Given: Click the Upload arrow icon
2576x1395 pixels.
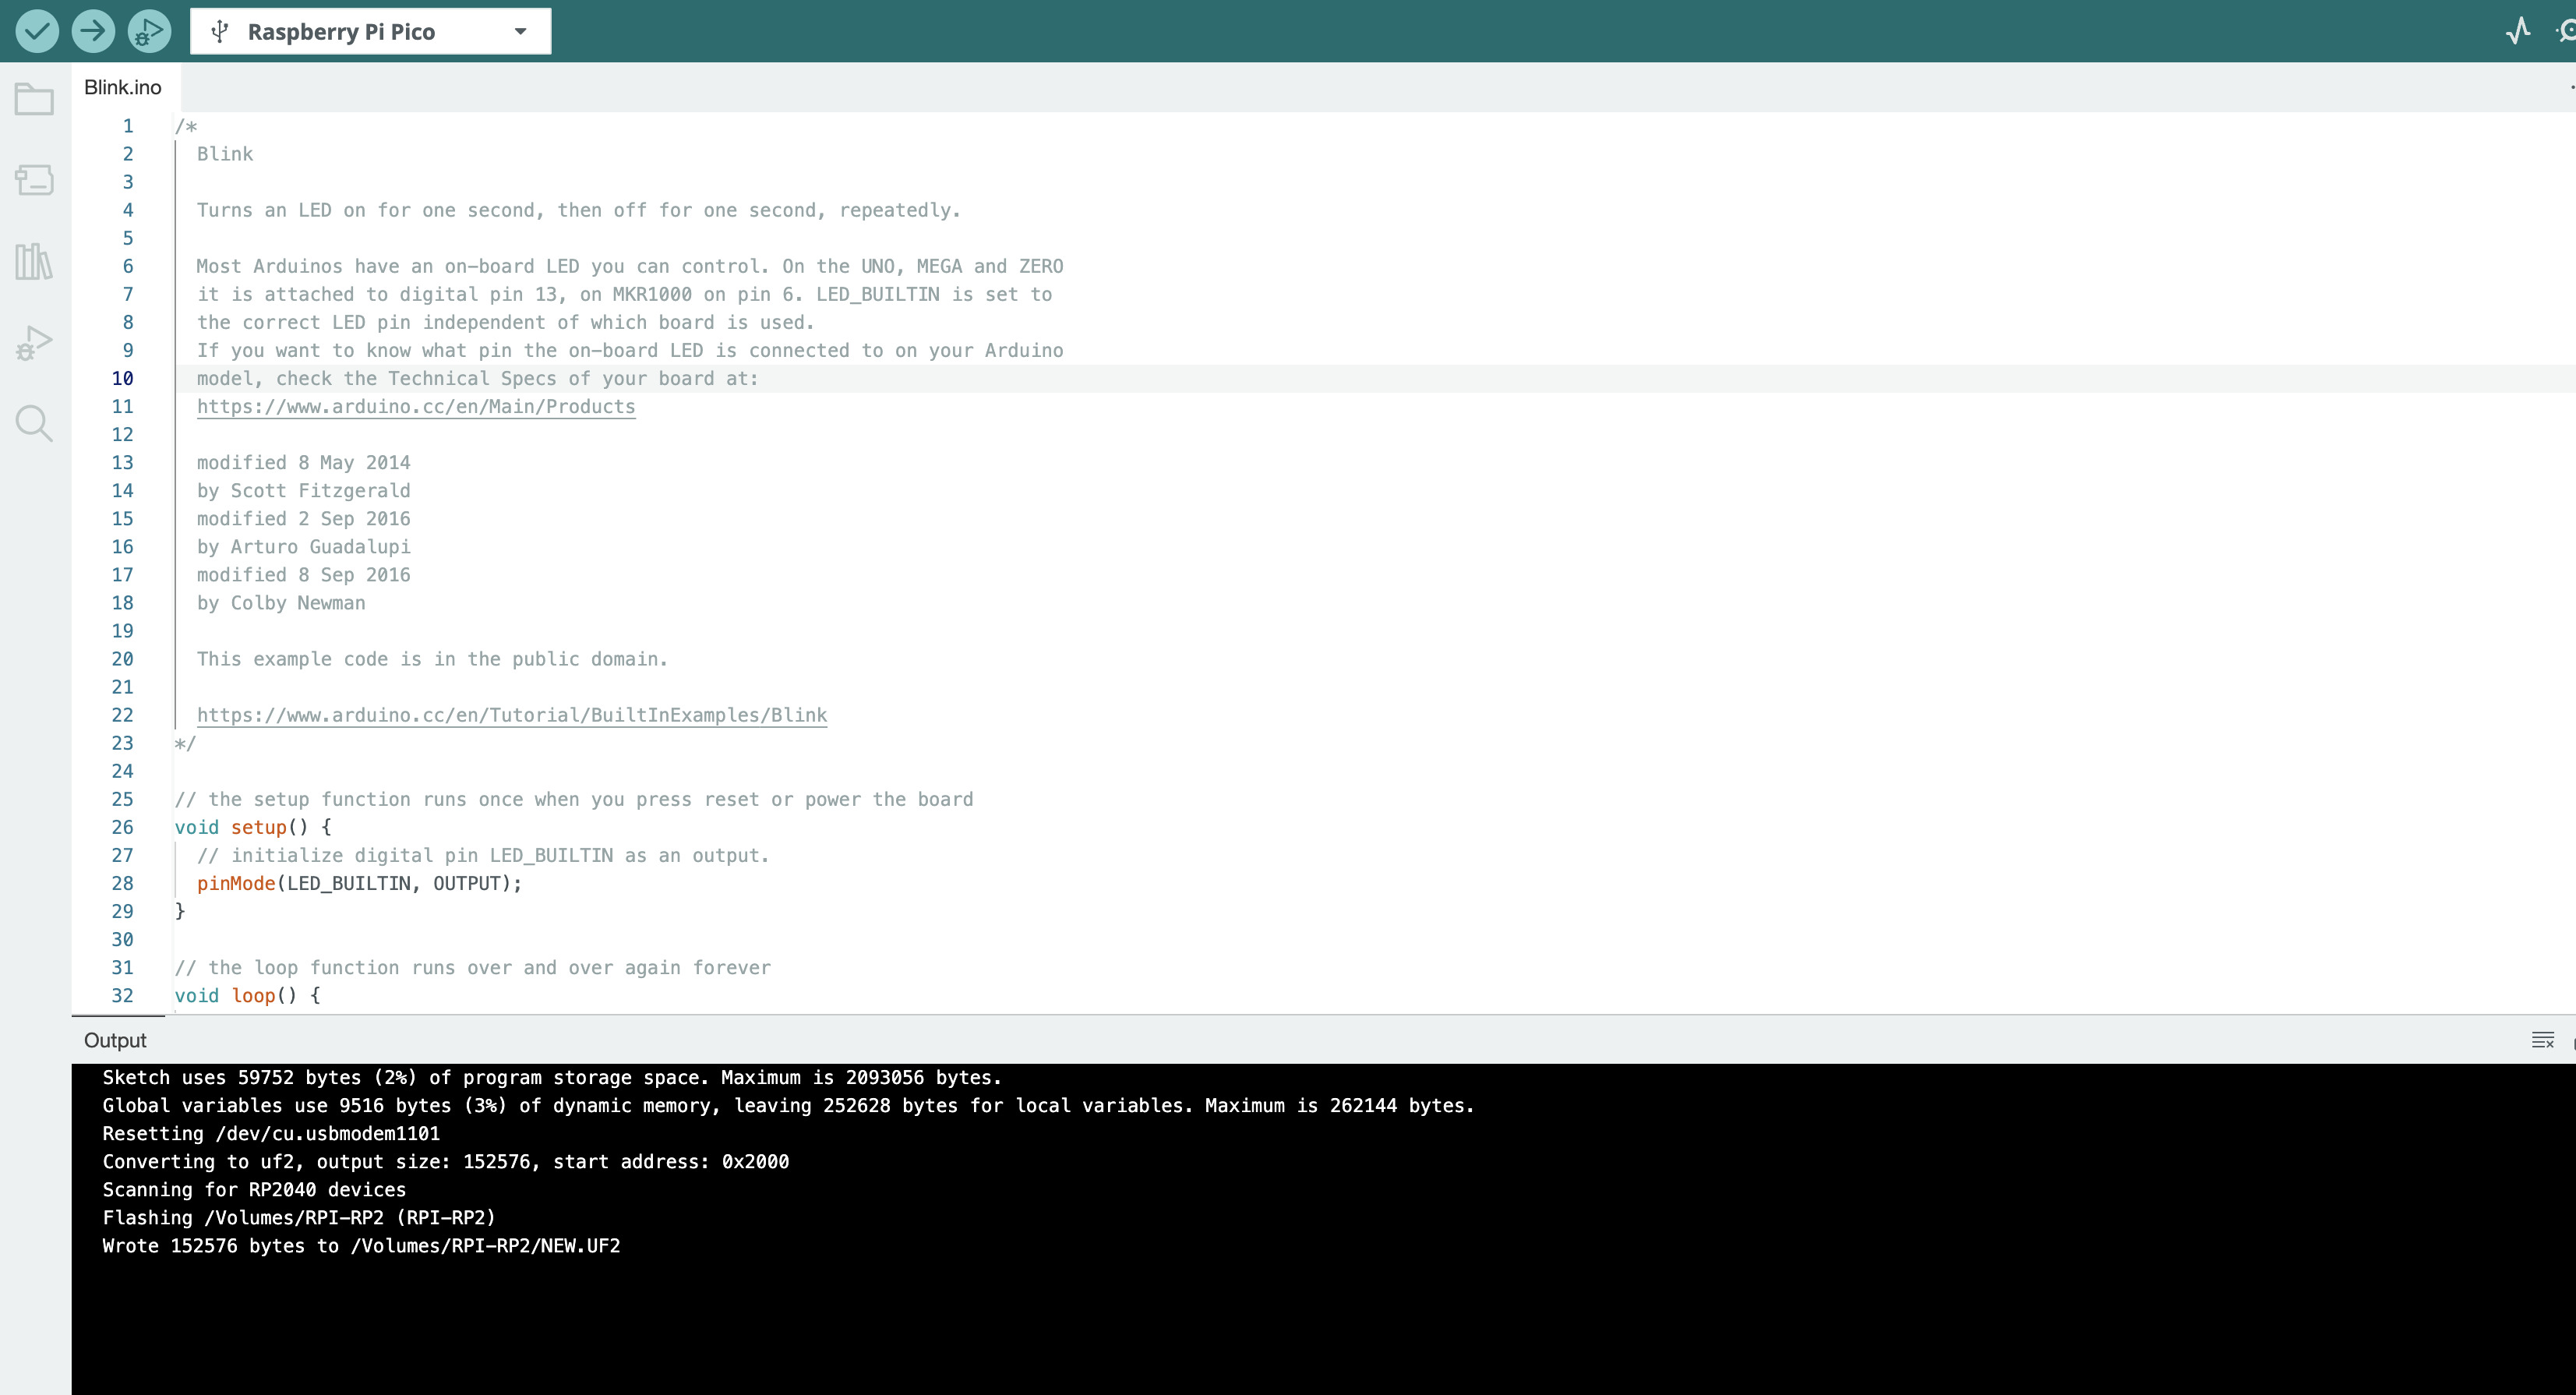Looking at the screenshot, I should coord(93,31).
